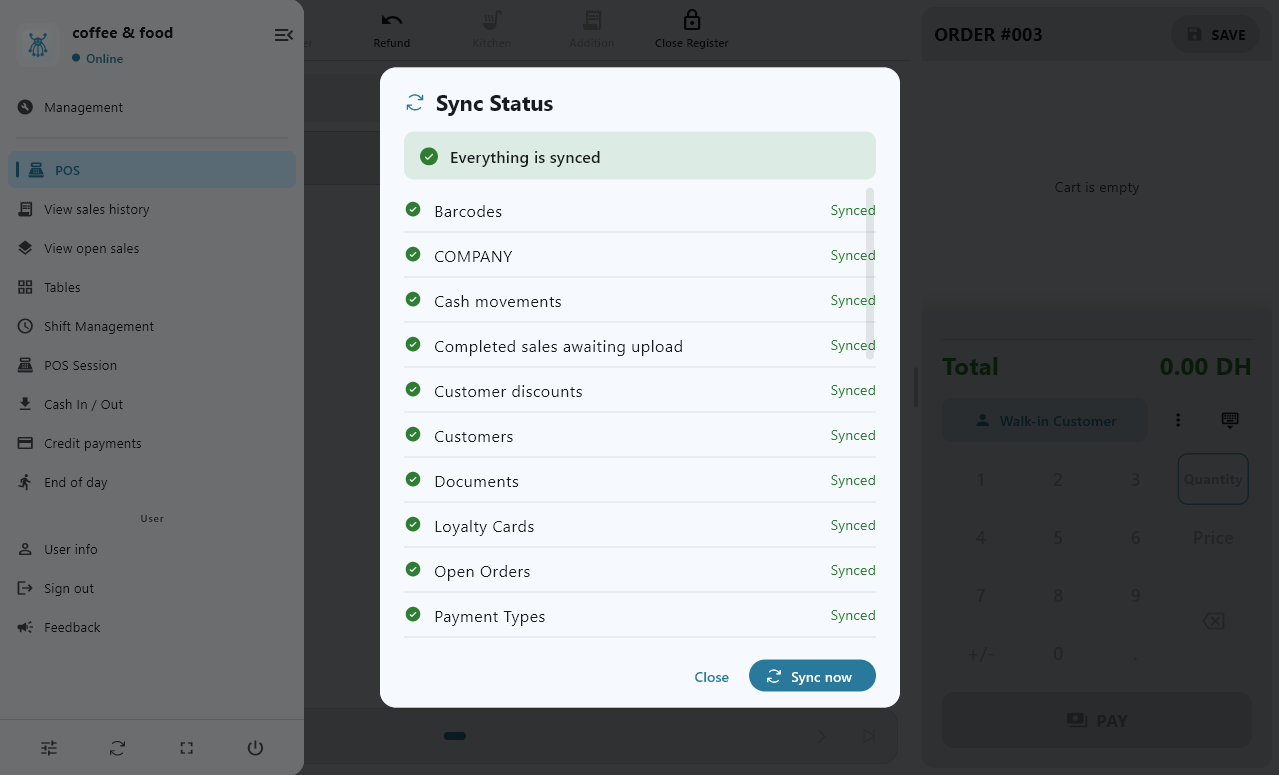Click the COMPANY row
1279x775 pixels.
[x=640, y=256]
